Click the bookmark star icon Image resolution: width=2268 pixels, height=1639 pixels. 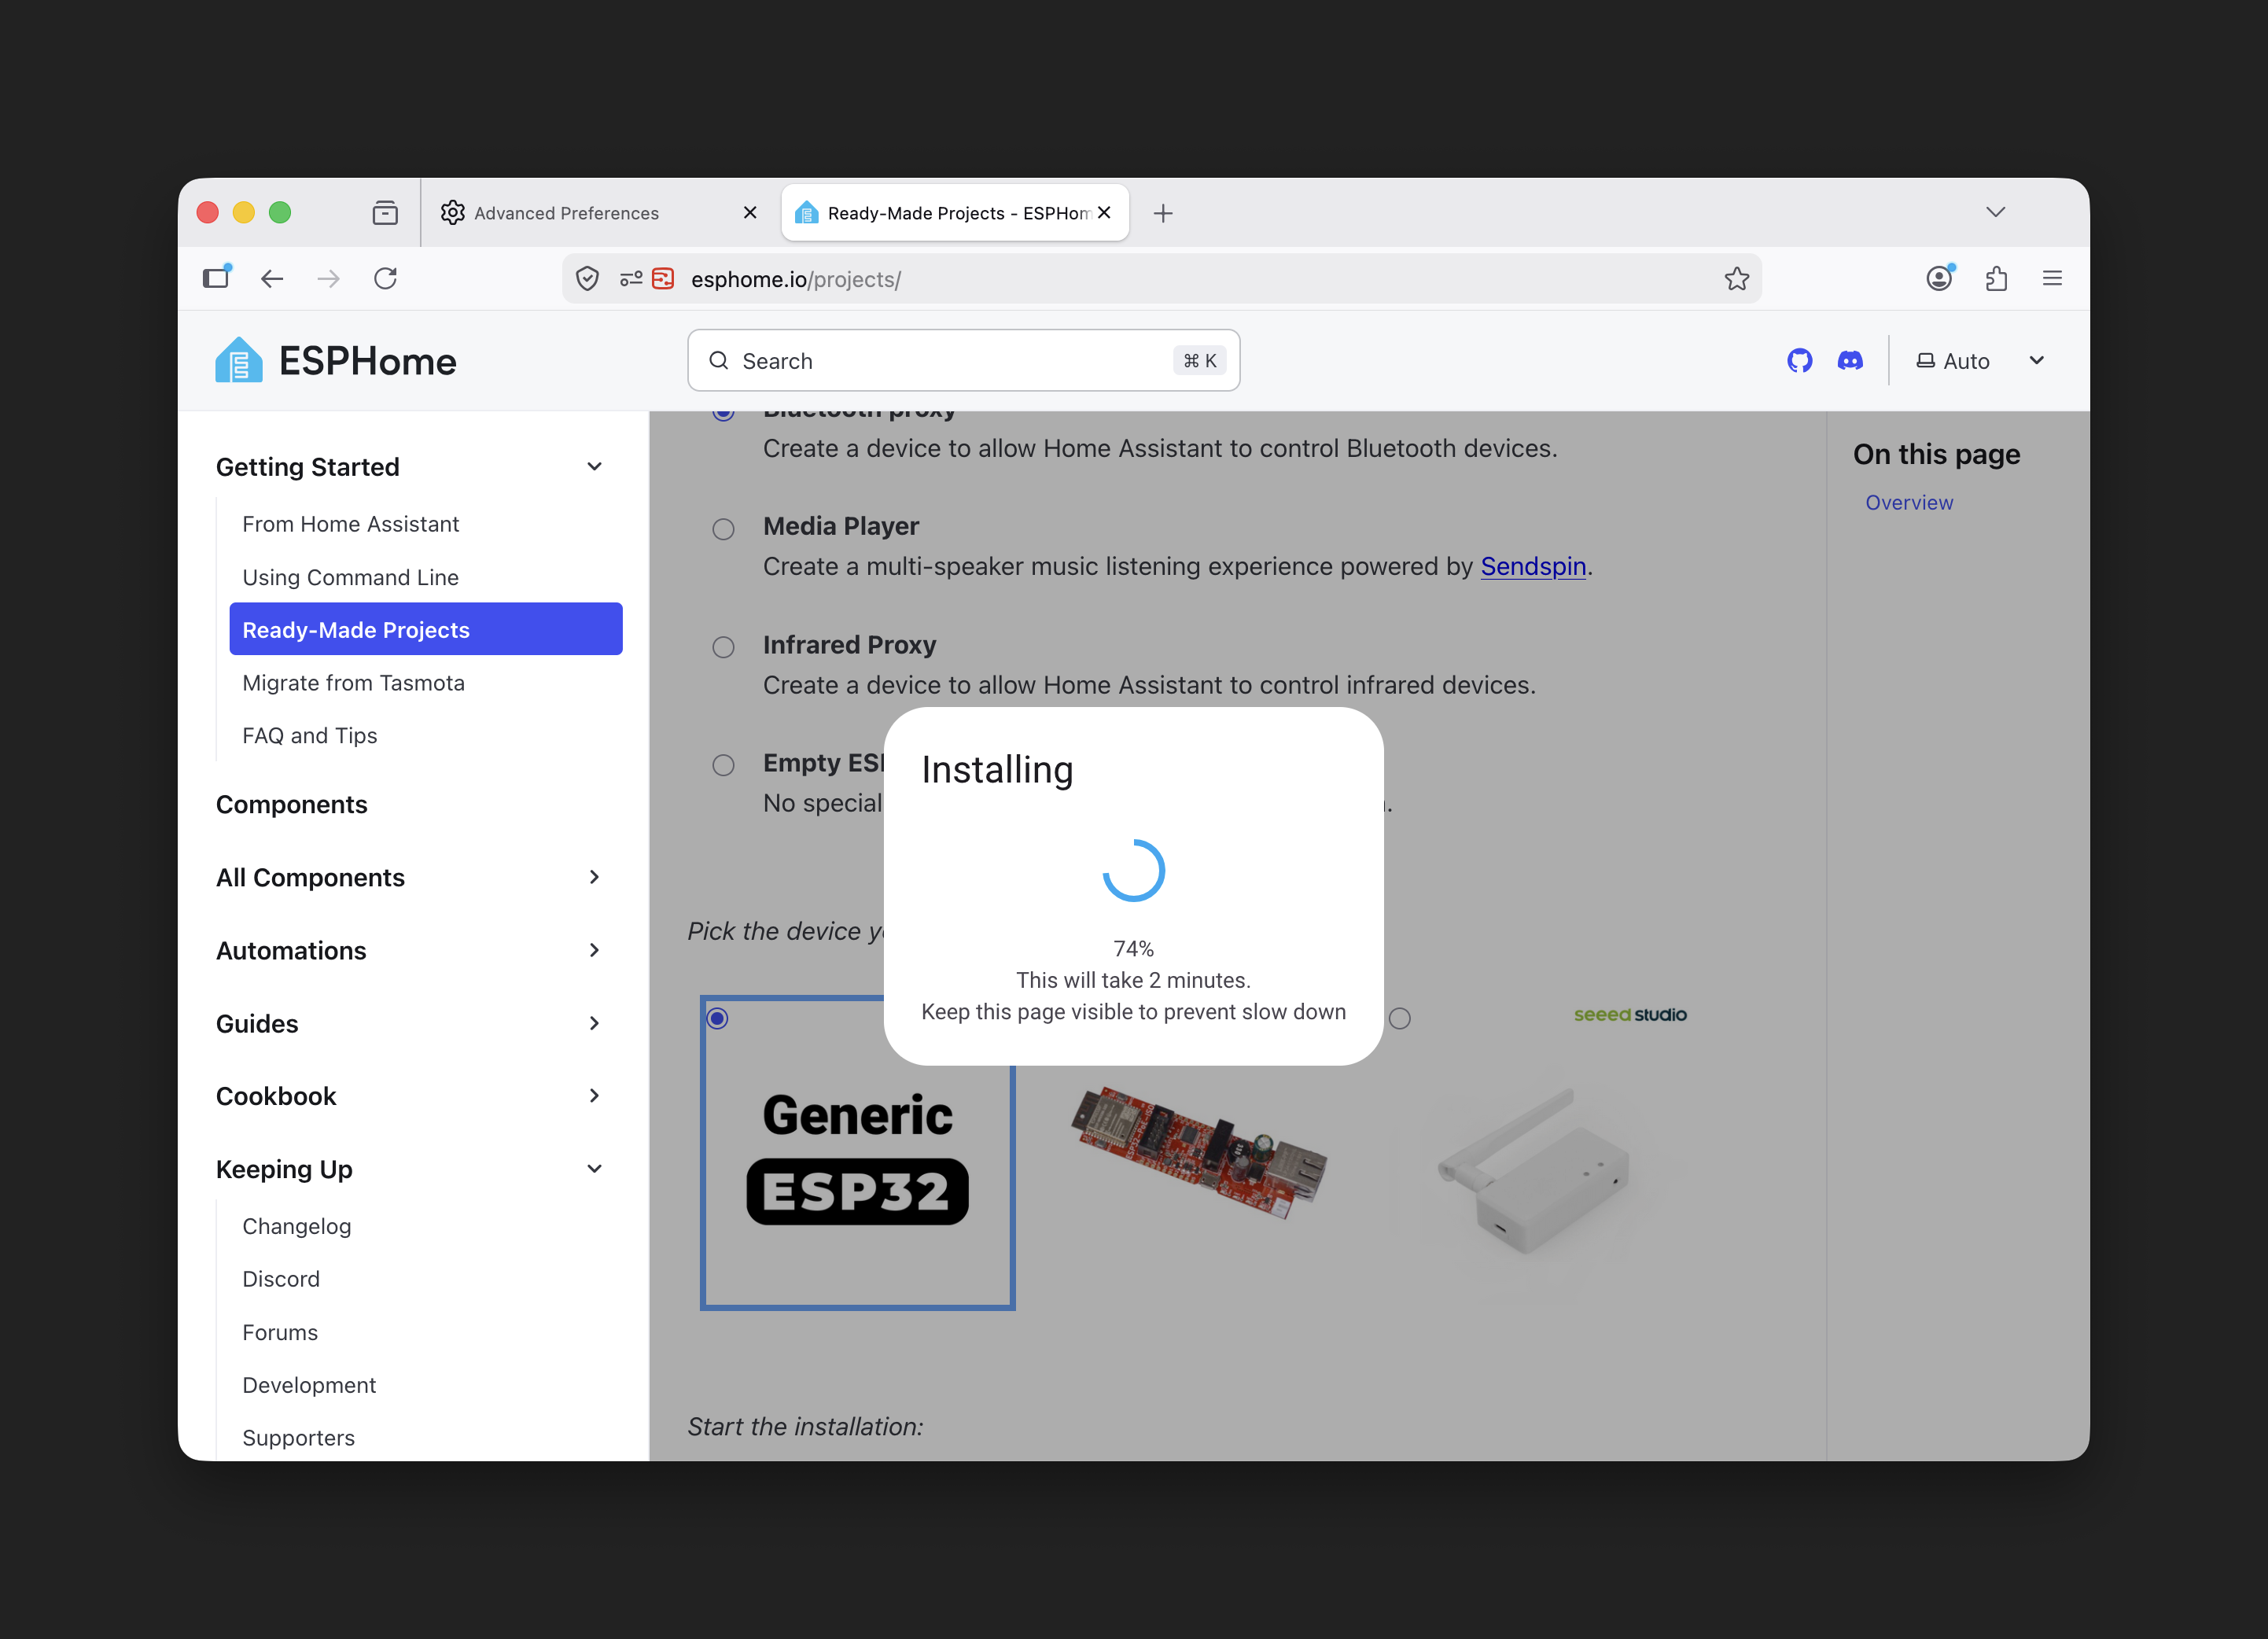[x=1737, y=279]
